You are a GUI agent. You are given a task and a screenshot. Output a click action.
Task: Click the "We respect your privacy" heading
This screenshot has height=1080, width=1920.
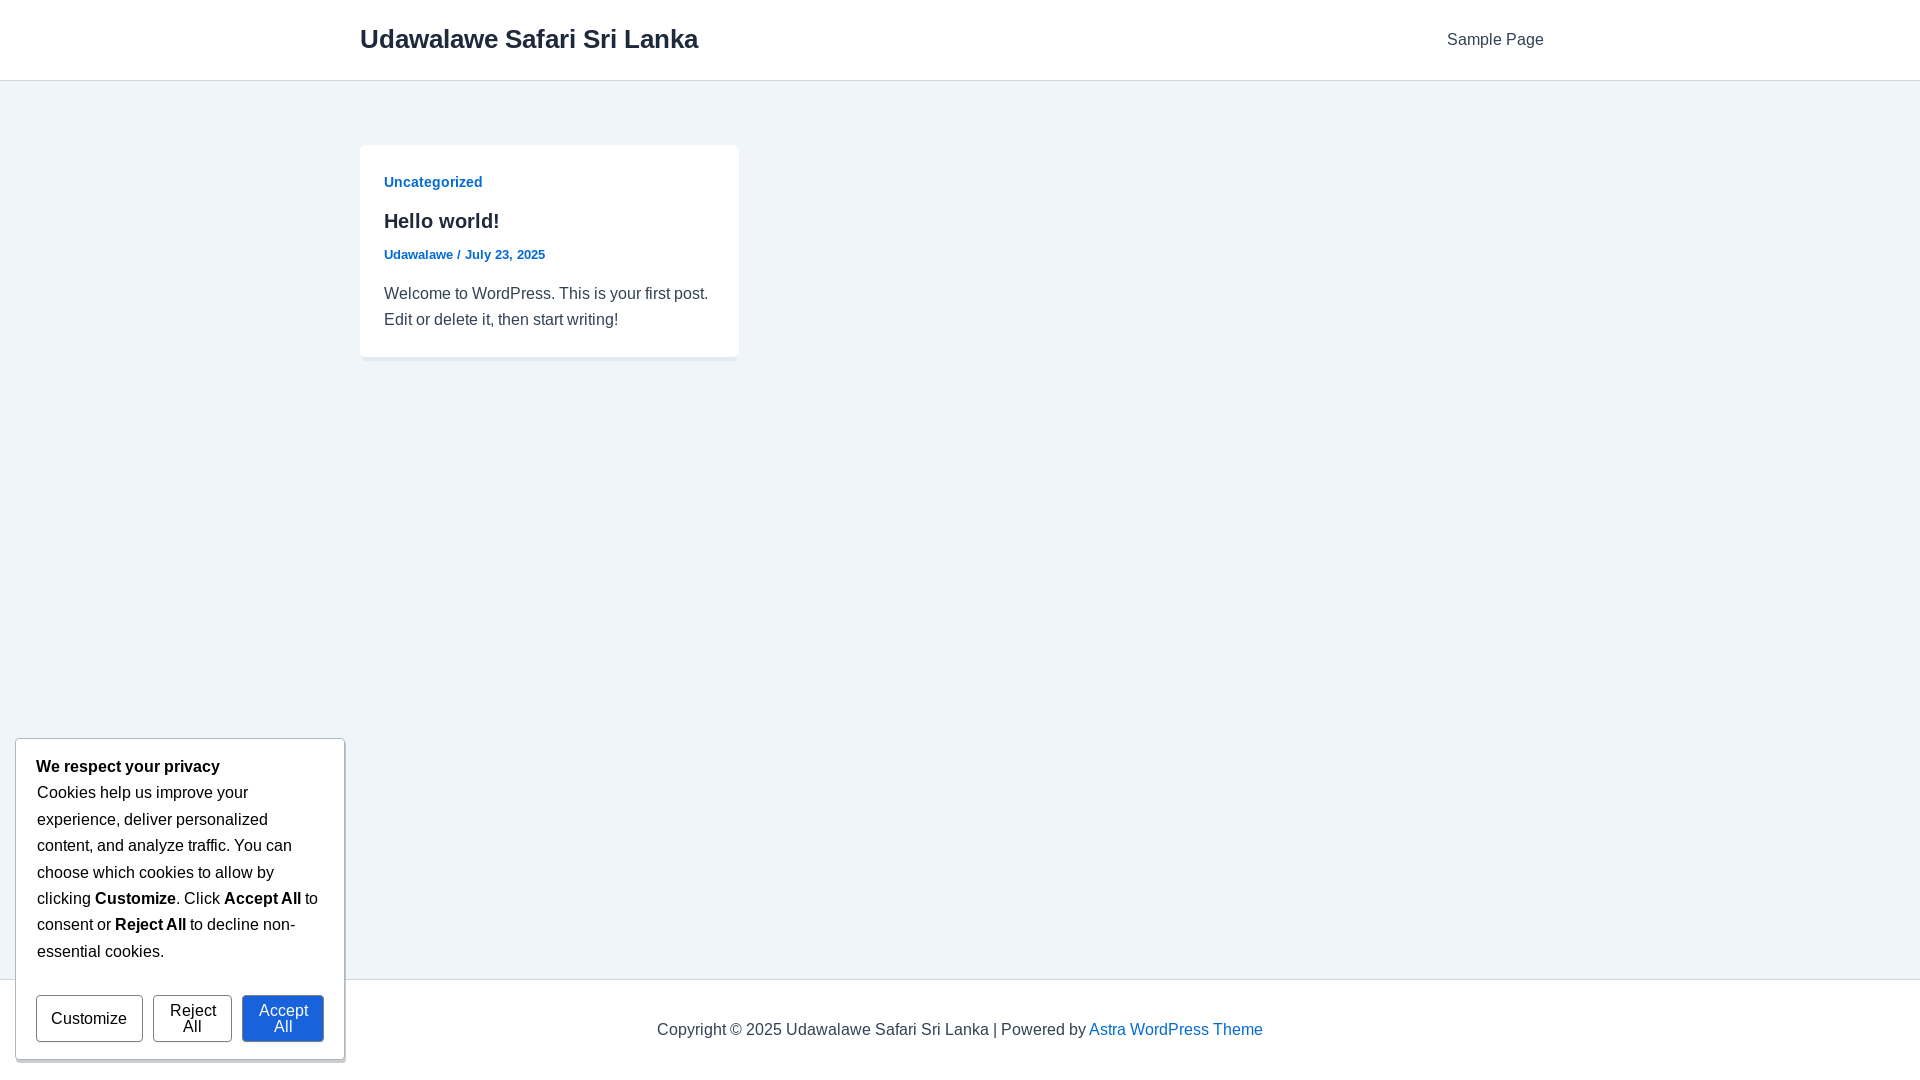[128, 767]
